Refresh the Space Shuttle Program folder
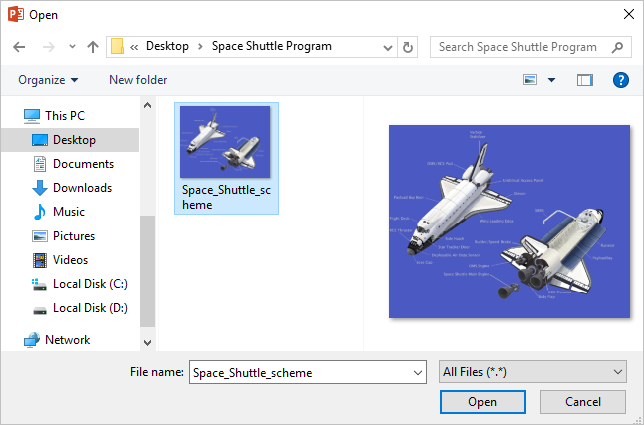The width and height of the screenshot is (644, 425). [x=407, y=47]
